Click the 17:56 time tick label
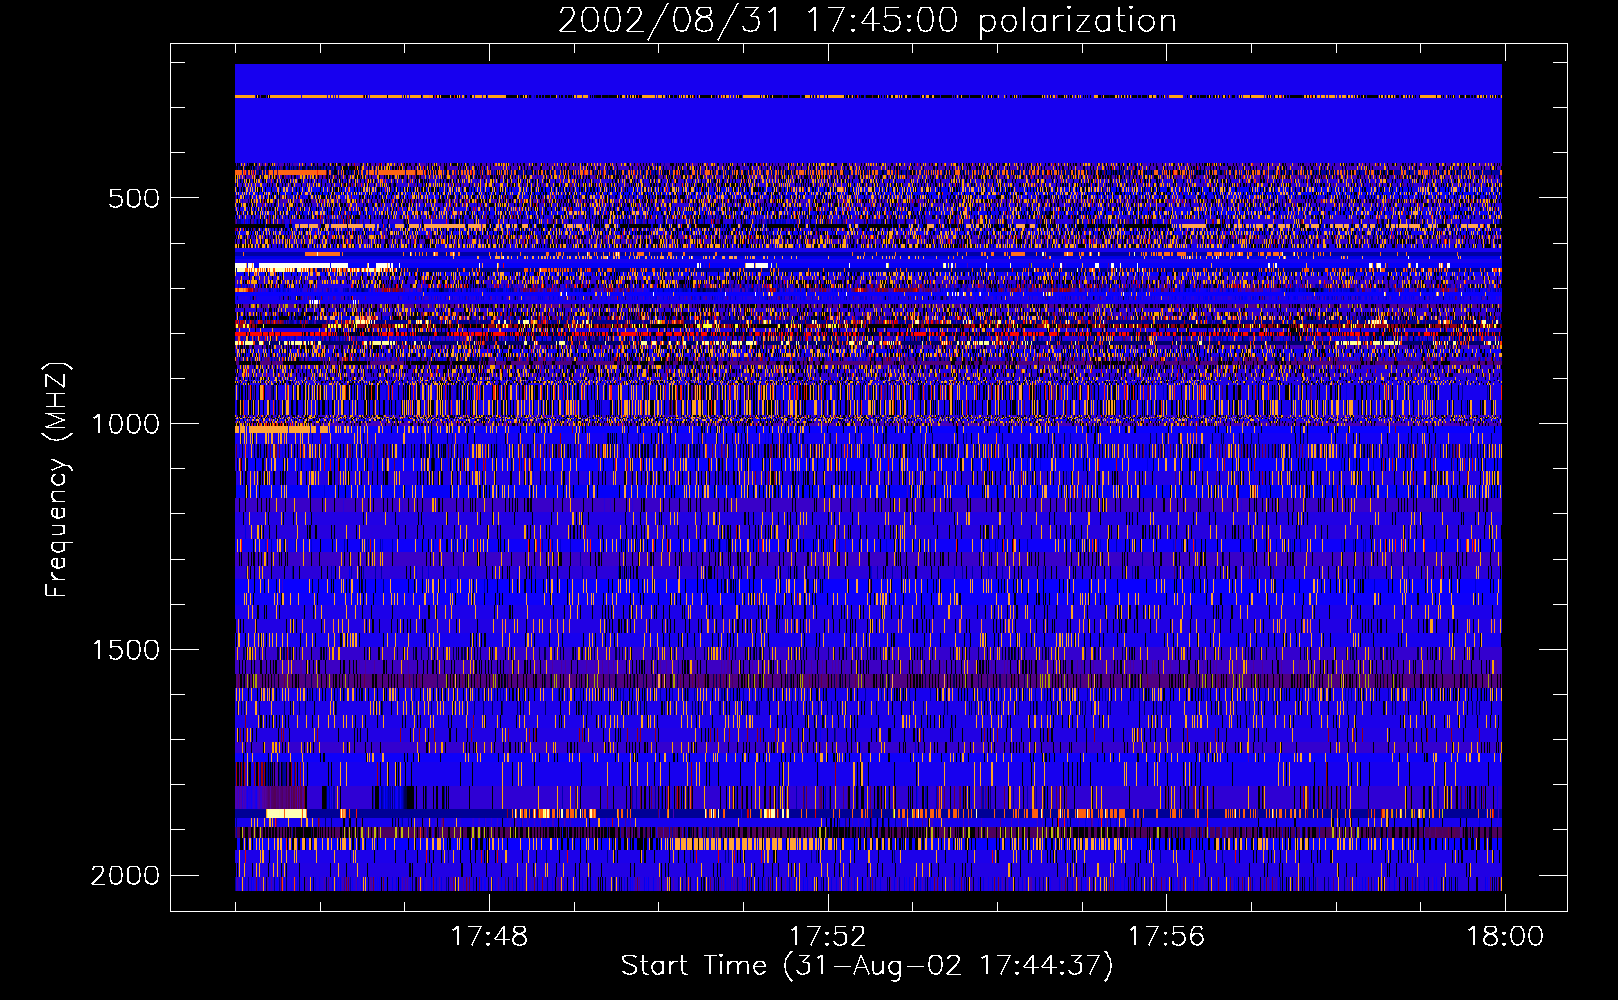The height and width of the screenshot is (1000, 1618). click(1166, 937)
